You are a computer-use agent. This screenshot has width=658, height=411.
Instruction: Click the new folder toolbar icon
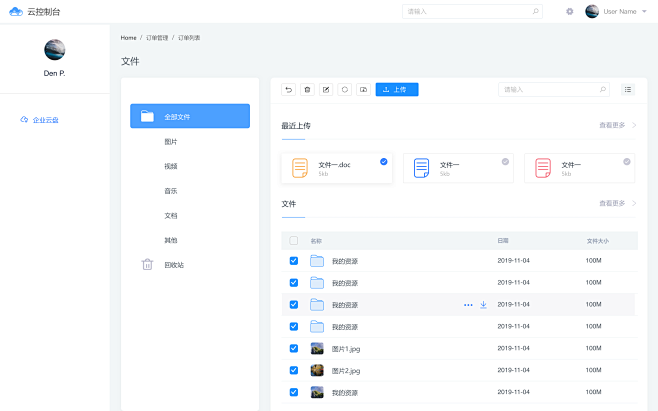coord(363,89)
